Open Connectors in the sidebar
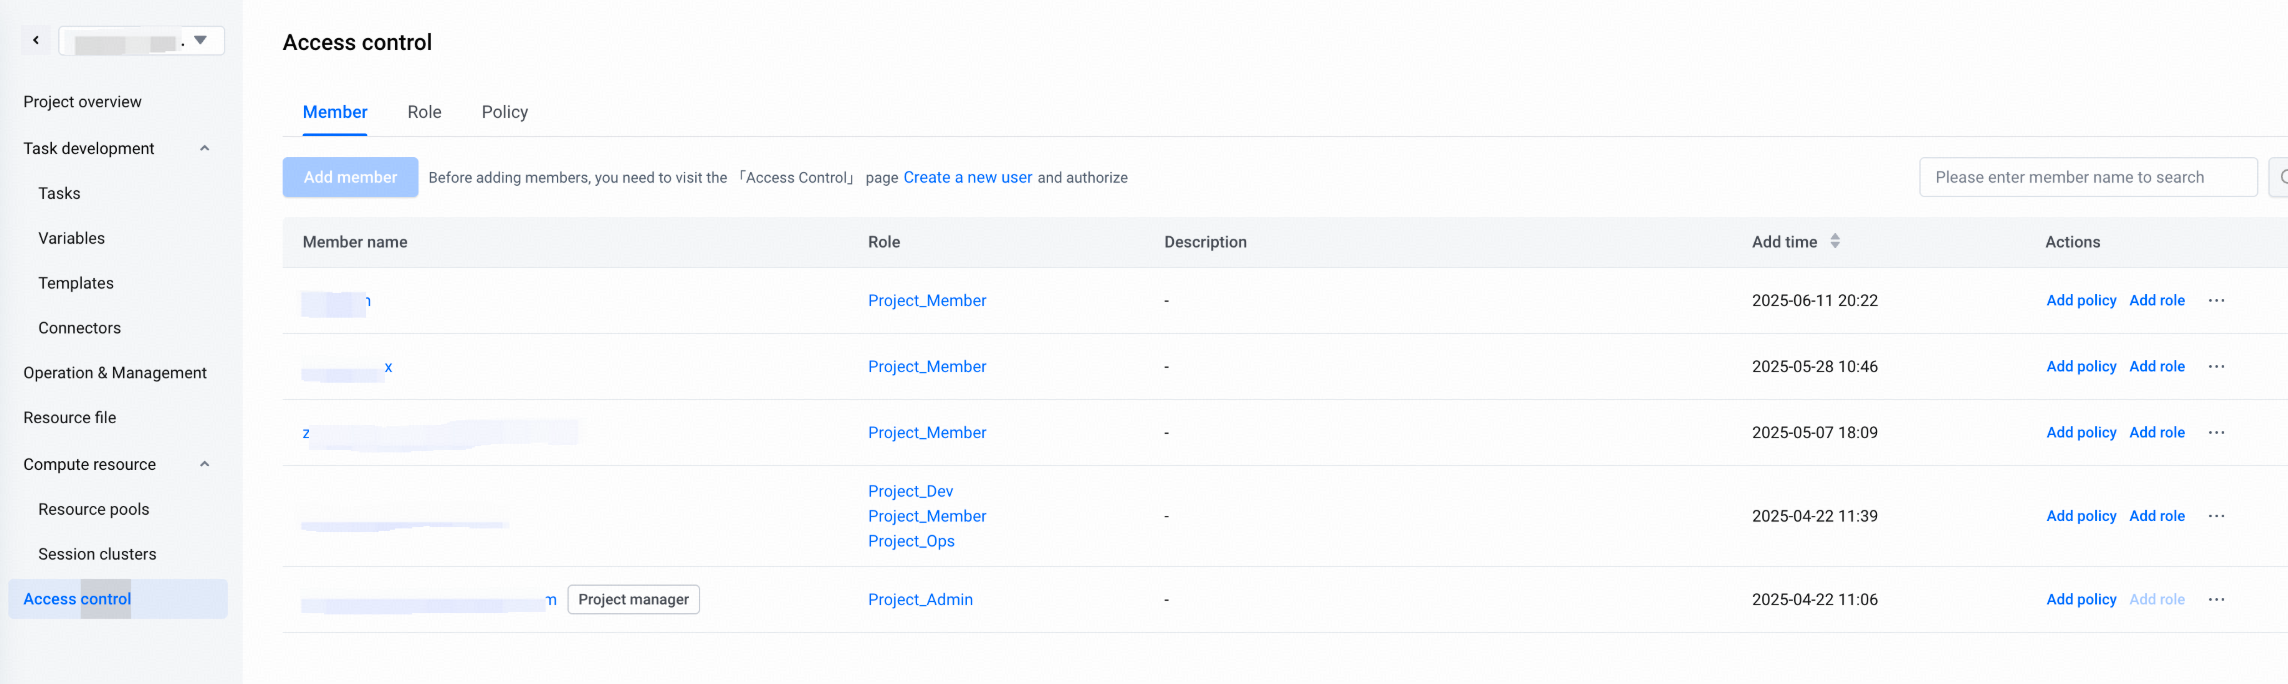Image resolution: width=2288 pixels, height=684 pixels. (79, 328)
